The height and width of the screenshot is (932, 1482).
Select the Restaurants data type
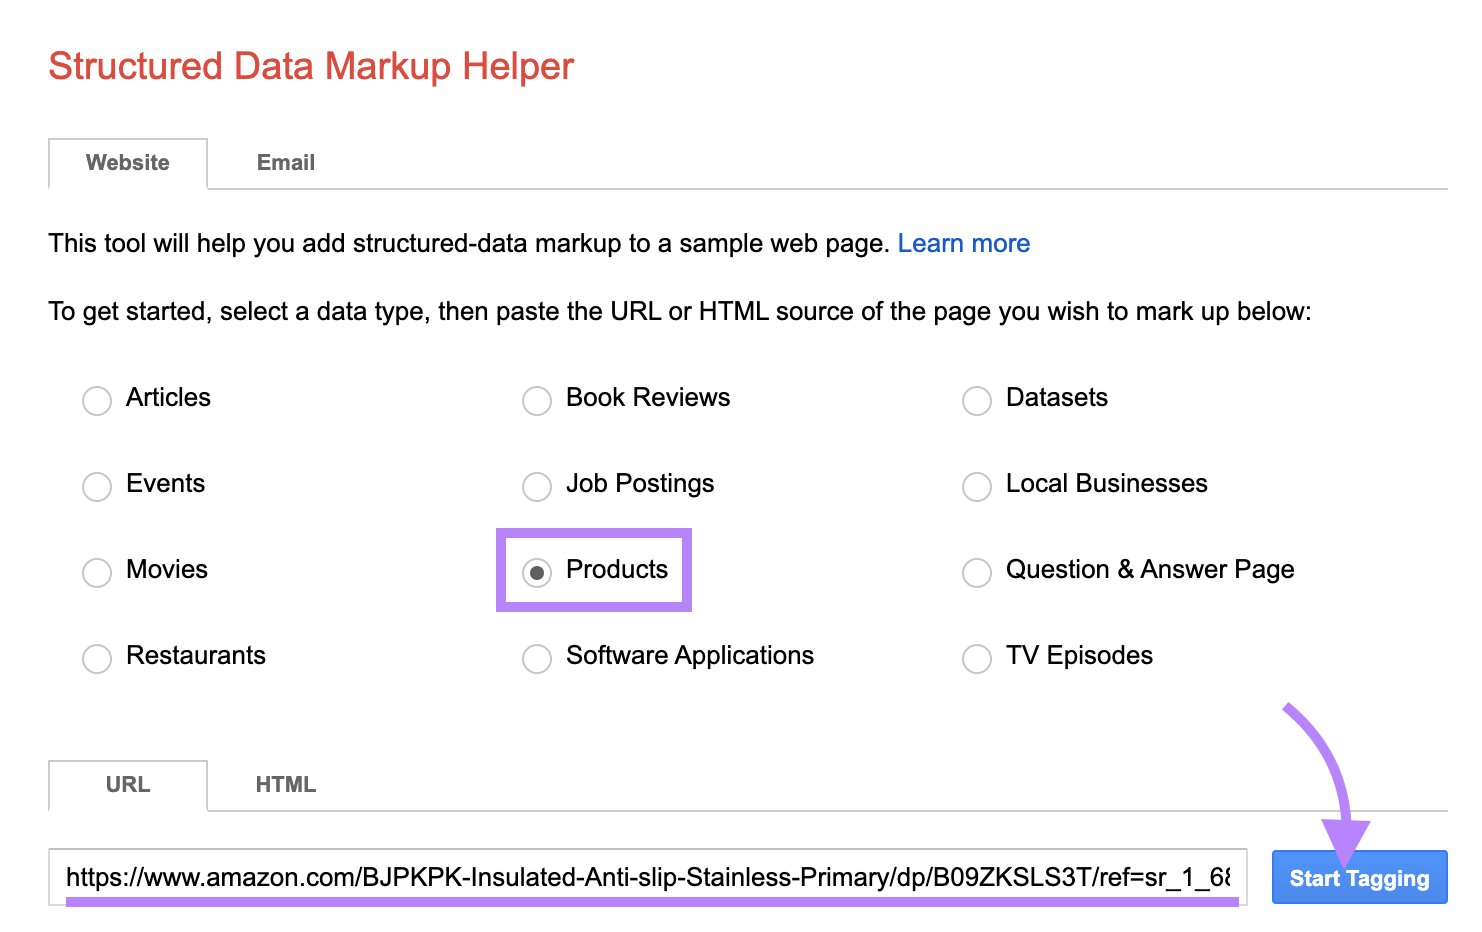pos(96,659)
